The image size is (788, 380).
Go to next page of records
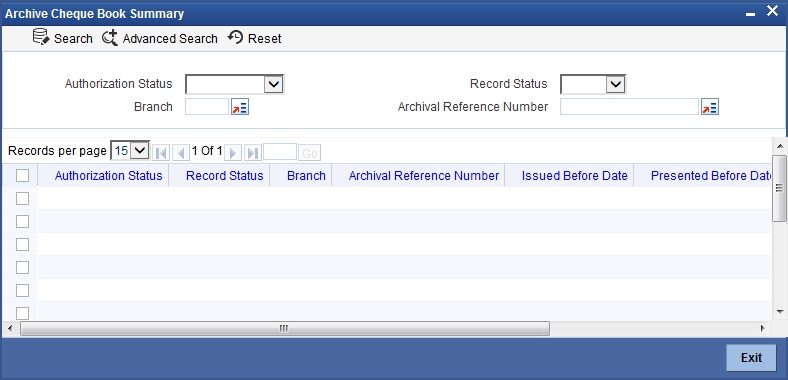233,153
